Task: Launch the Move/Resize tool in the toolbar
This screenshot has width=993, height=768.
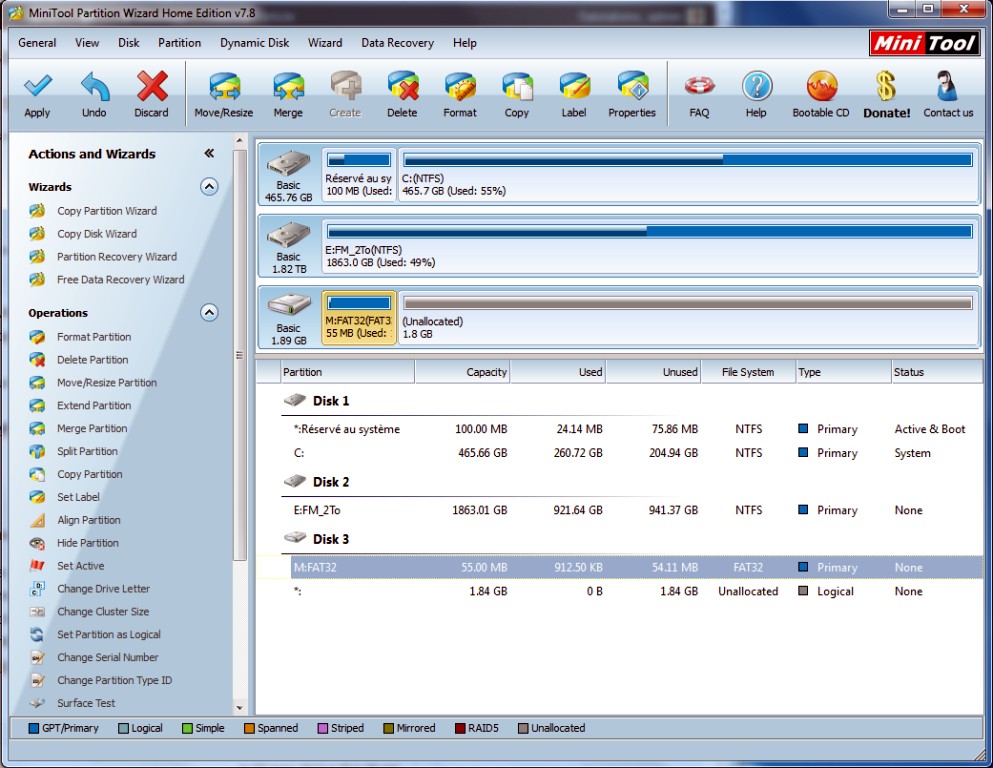Action: point(224,95)
